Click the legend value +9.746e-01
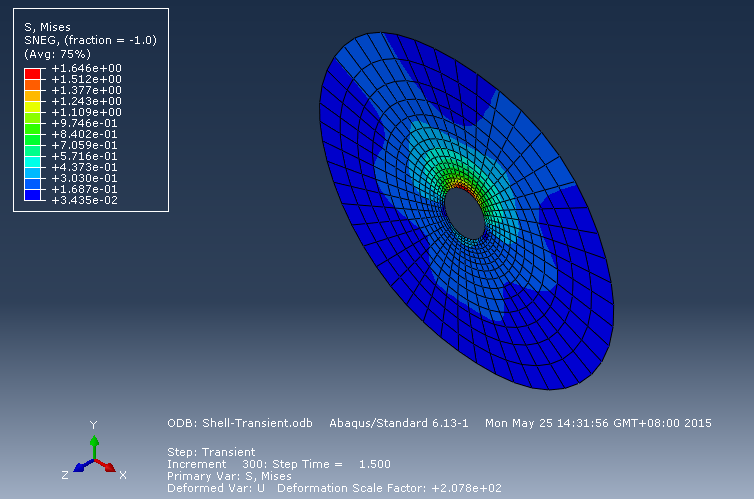 [x=85, y=124]
